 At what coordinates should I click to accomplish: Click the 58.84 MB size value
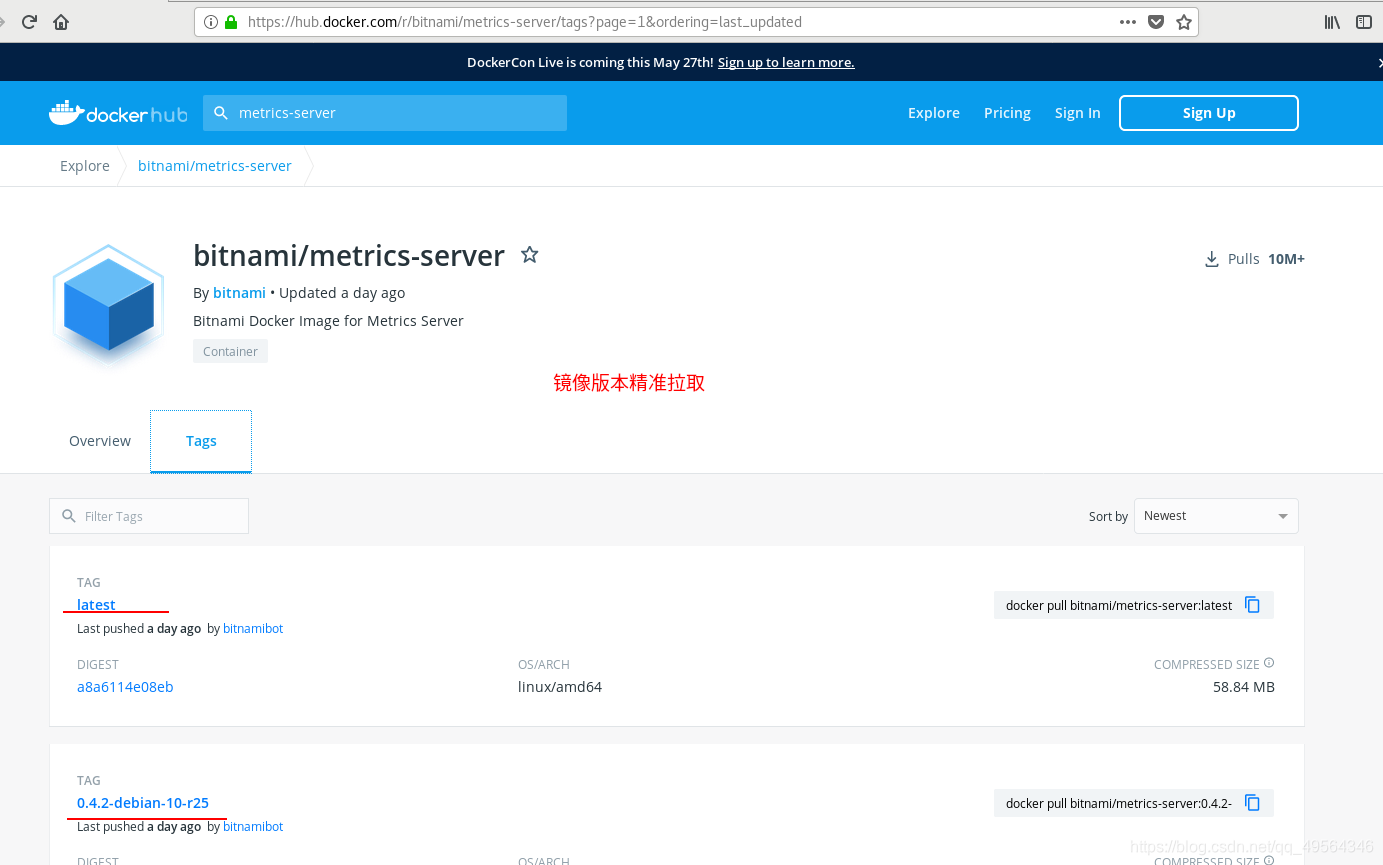(x=1244, y=687)
